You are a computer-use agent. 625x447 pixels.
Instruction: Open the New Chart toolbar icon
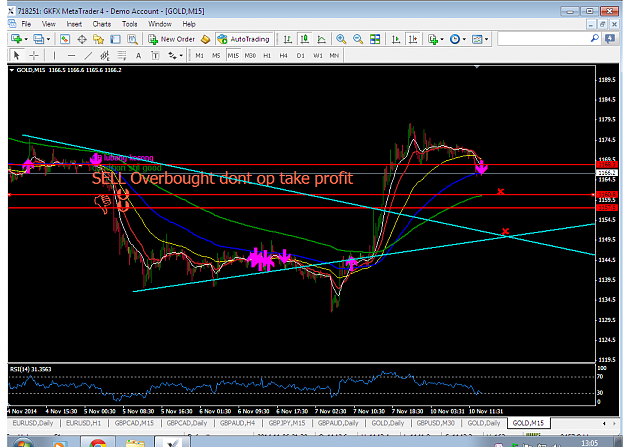16,39
